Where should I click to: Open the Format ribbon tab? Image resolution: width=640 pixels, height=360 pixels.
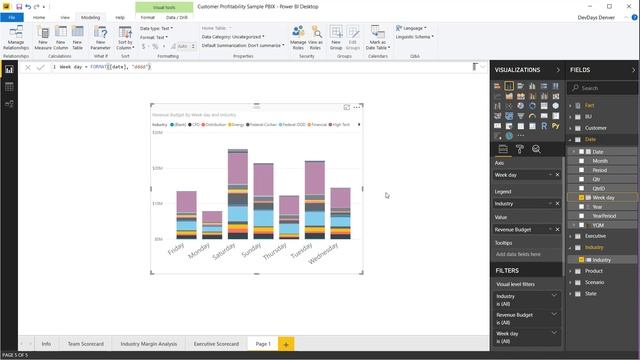pyautogui.click(x=148, y=18)
